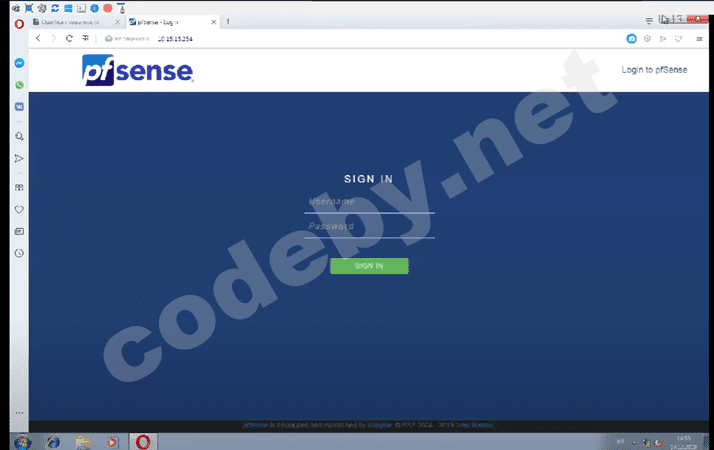Open the media player from the taskbar
The image size is (714, 450).
click(112, 442)
